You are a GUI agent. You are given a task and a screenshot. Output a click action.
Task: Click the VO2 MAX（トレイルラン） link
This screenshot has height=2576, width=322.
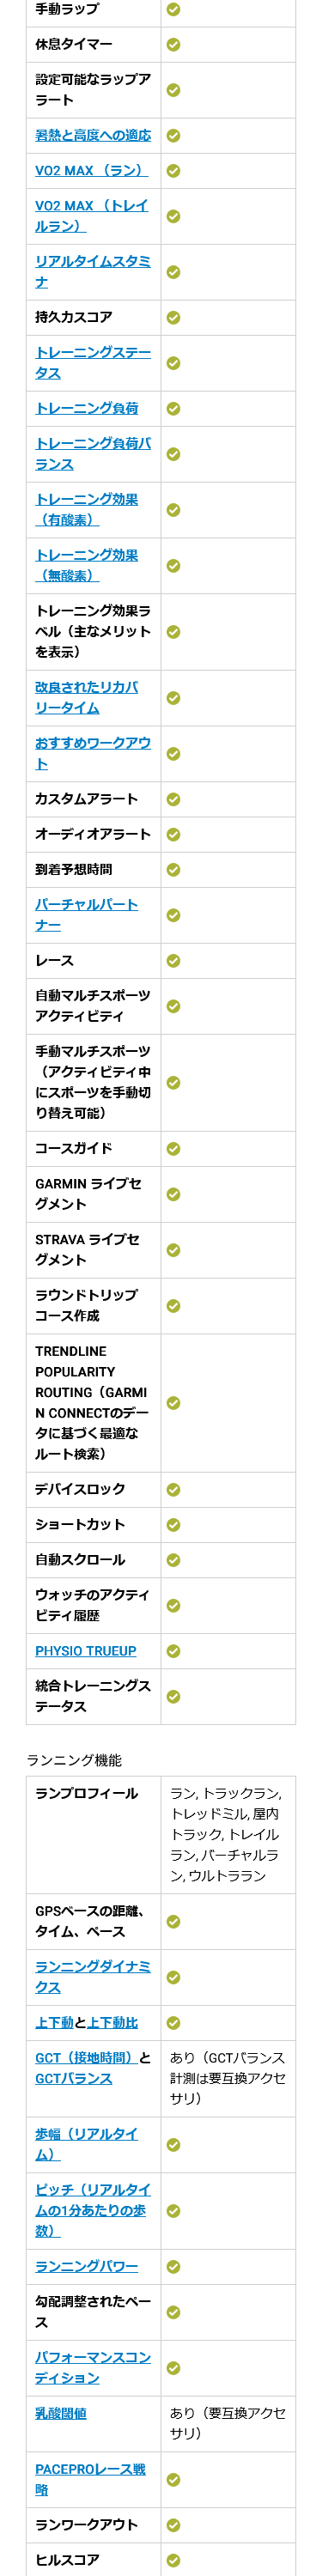(91, 216)
